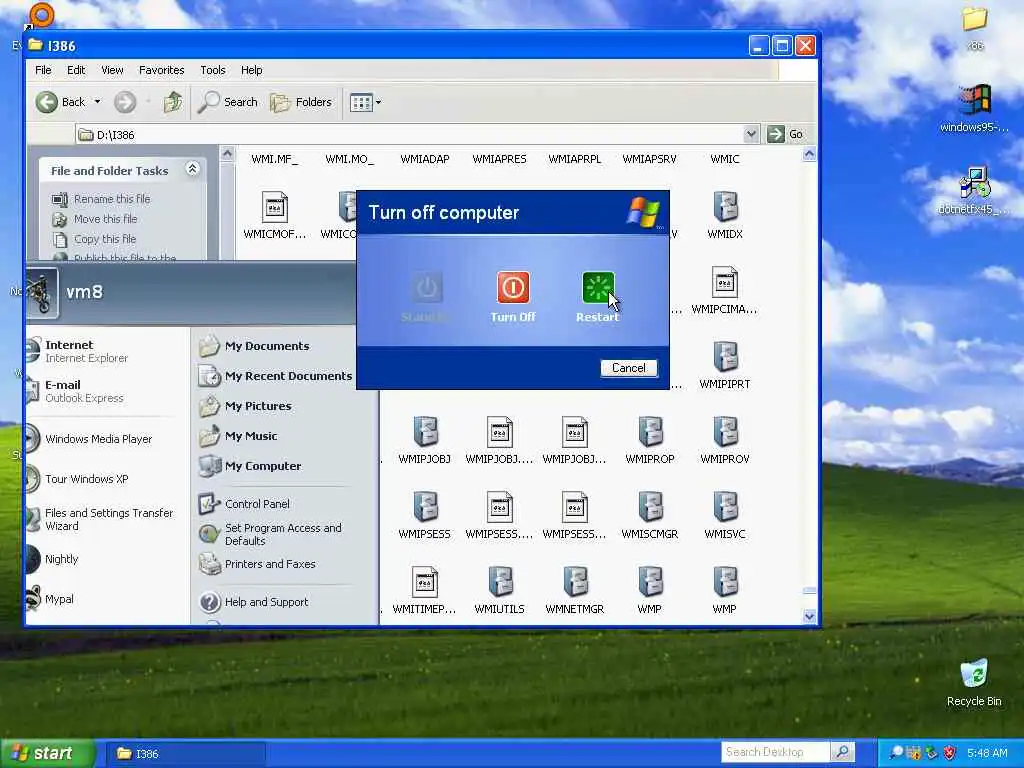Image resolution: width=1024 pixels, height=768 pixels.
Task: Open the Favorites menu
Action: click(x=161, y=70)
